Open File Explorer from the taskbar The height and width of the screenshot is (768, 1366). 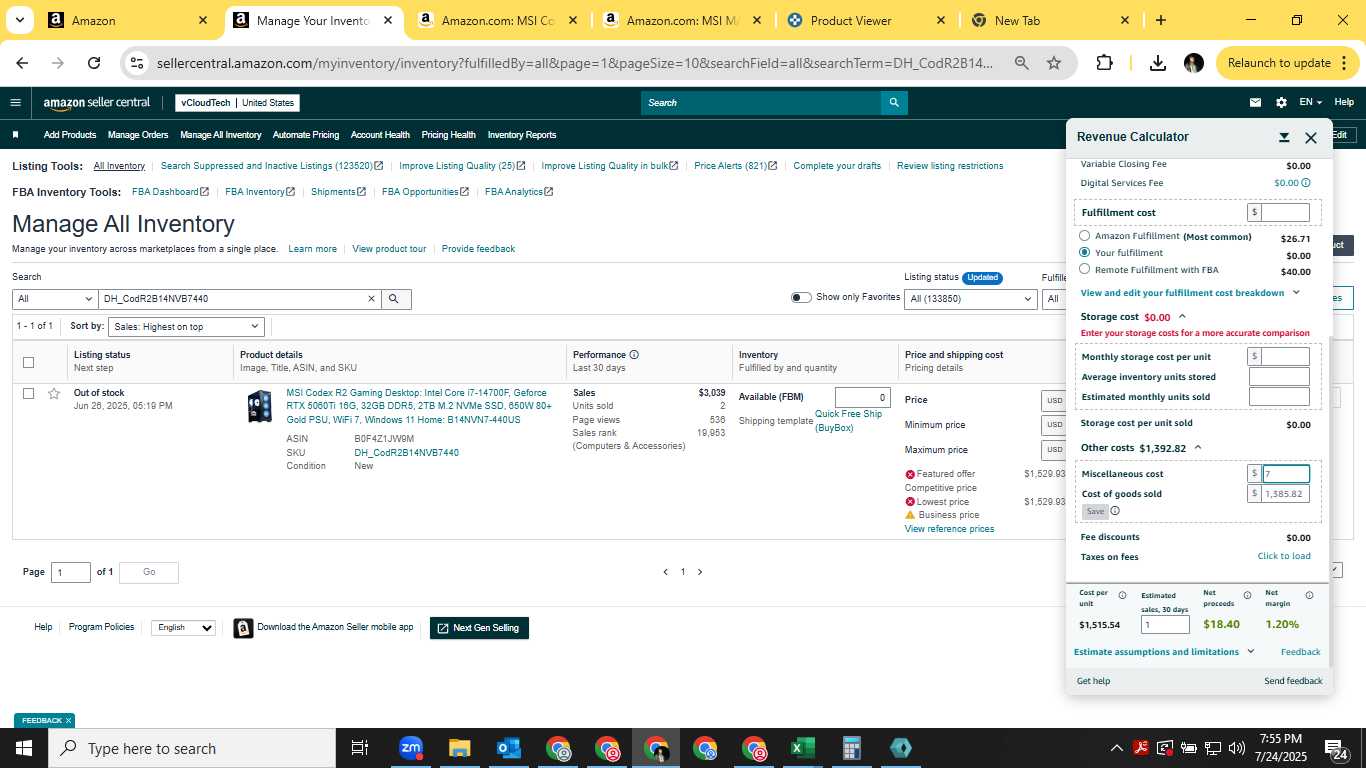coord(460,748)
